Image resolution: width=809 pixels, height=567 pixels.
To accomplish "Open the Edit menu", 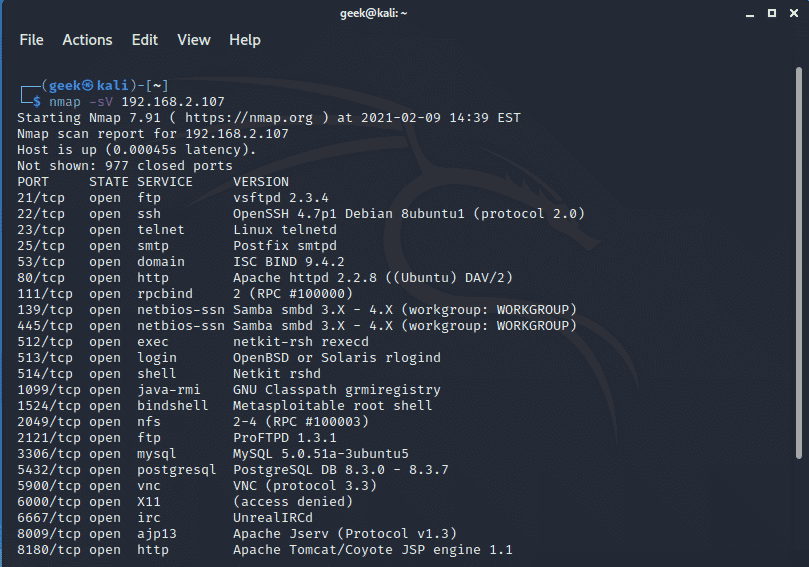I will pyautogui.click(x=144, y=40).
